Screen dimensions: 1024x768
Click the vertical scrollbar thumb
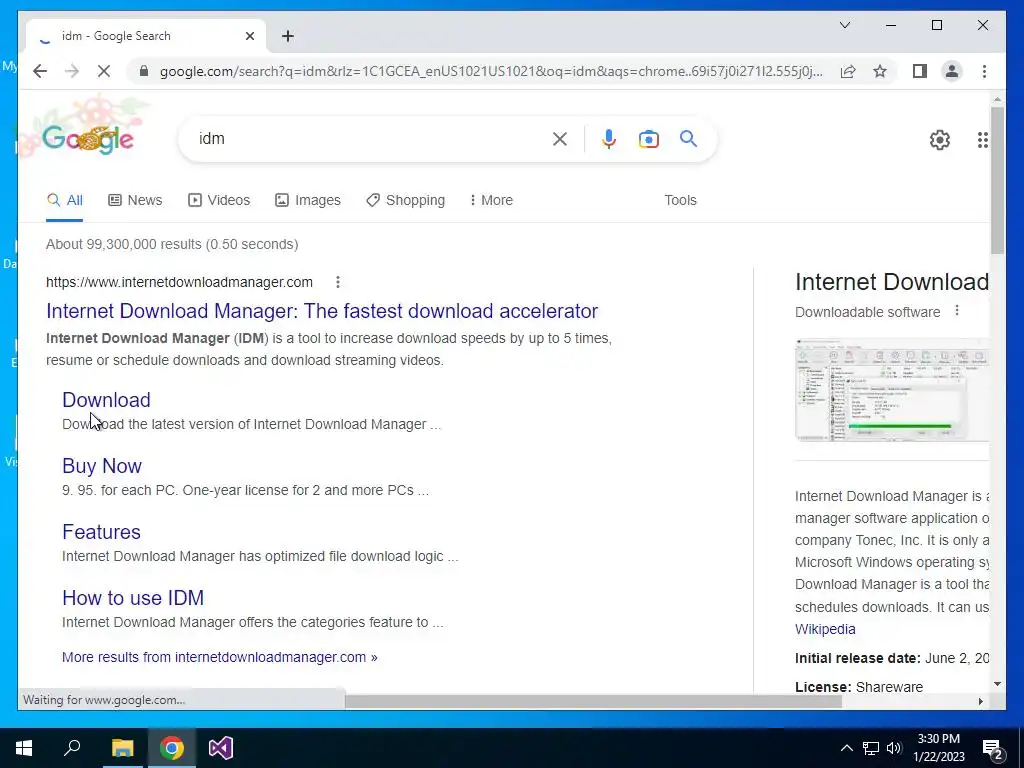click(x=997, y=180)
